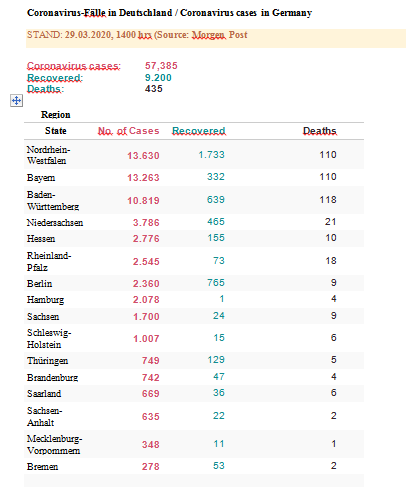Select the Mecklenburg-Vorpommern state cell
The image size is (413, 487).
pos(54,444)
